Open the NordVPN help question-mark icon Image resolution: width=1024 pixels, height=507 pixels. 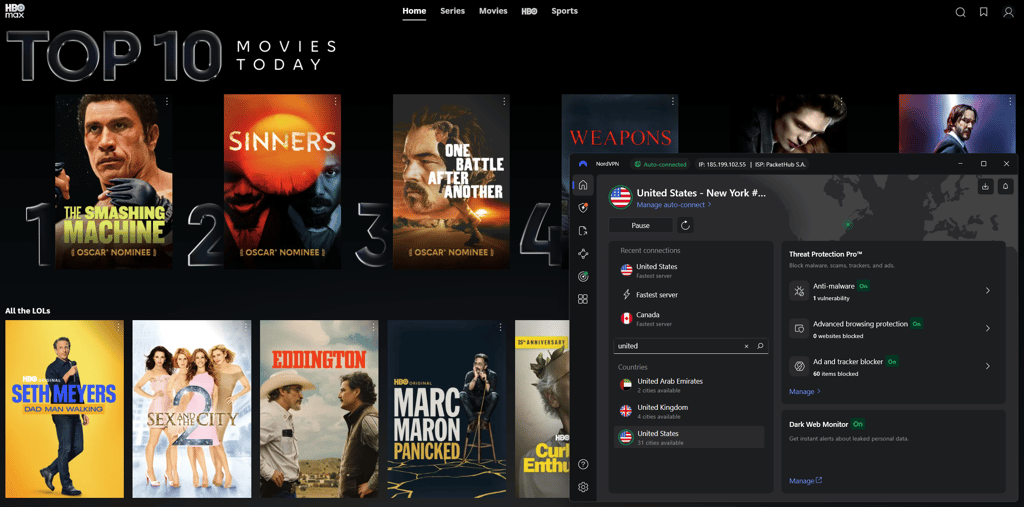pyautogui.click(x=583, y=465)
